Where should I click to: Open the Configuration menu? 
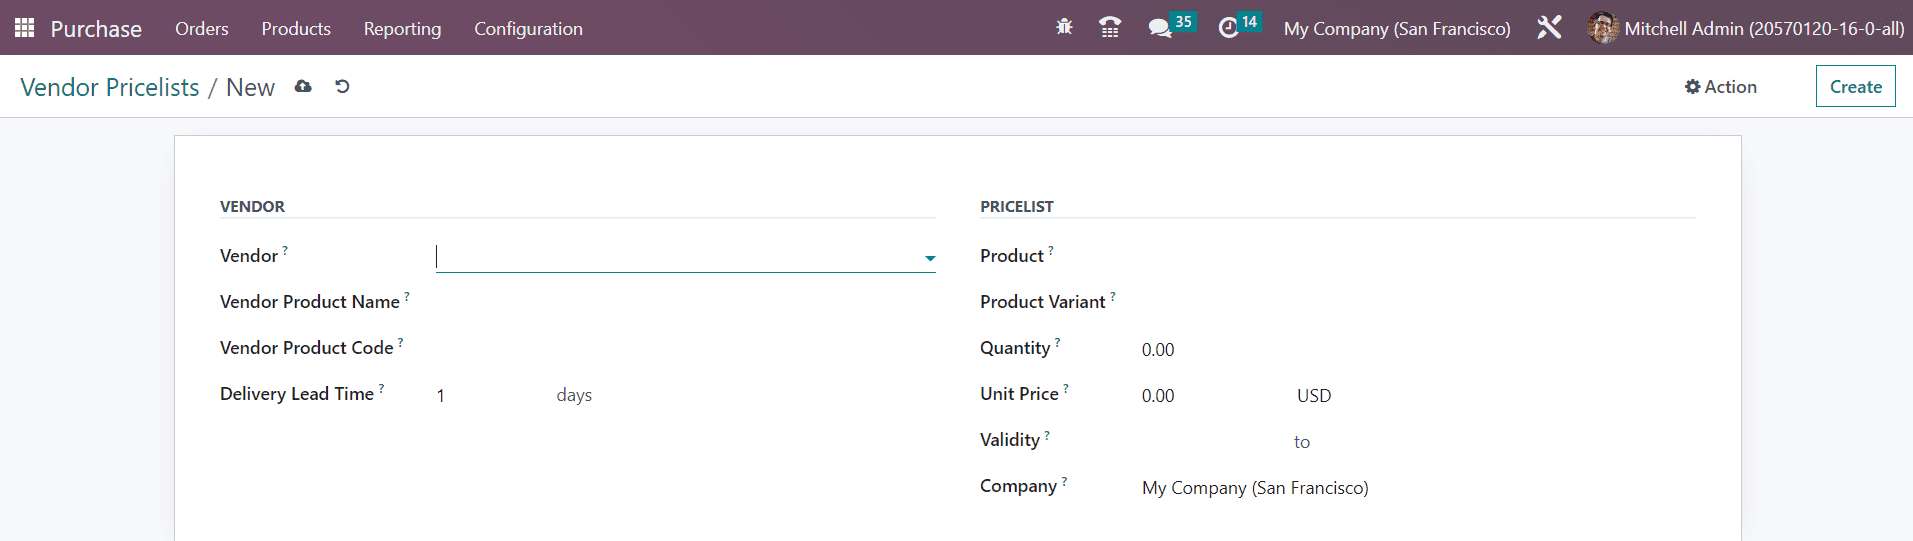[528, 29]
